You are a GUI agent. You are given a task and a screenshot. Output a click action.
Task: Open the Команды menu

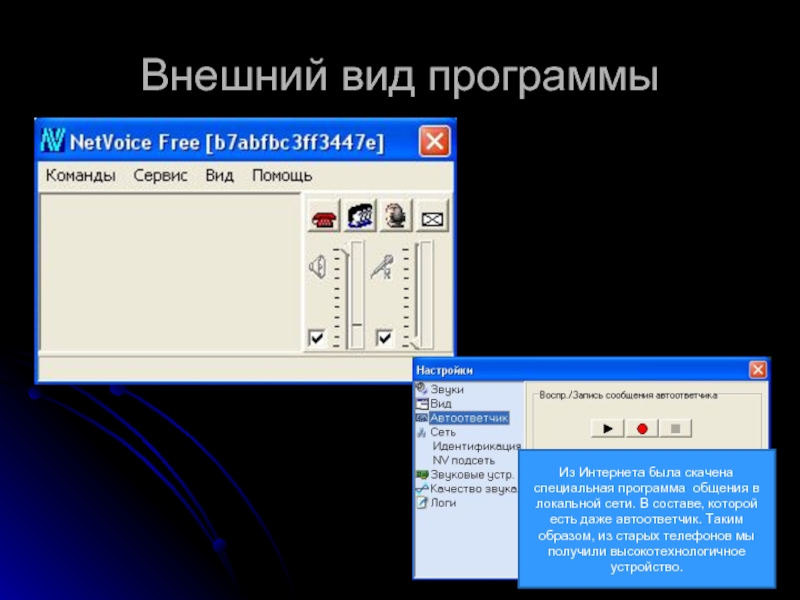81,176
